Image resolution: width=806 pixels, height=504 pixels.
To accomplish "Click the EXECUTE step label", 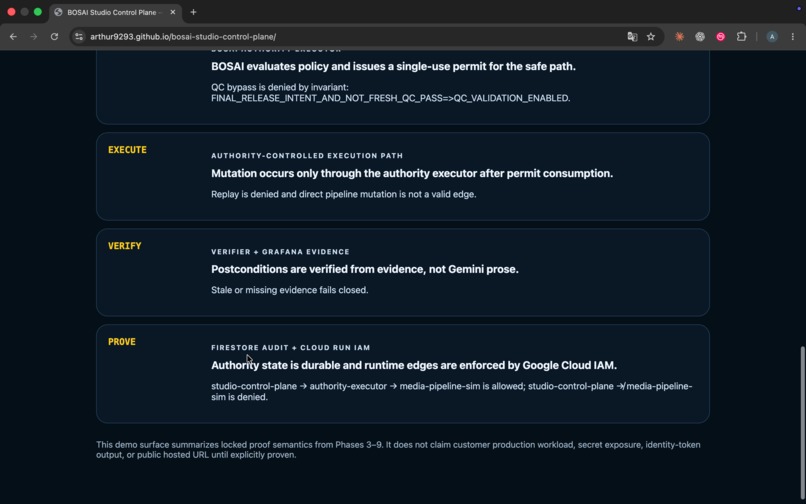I will [x=127, y=150].
